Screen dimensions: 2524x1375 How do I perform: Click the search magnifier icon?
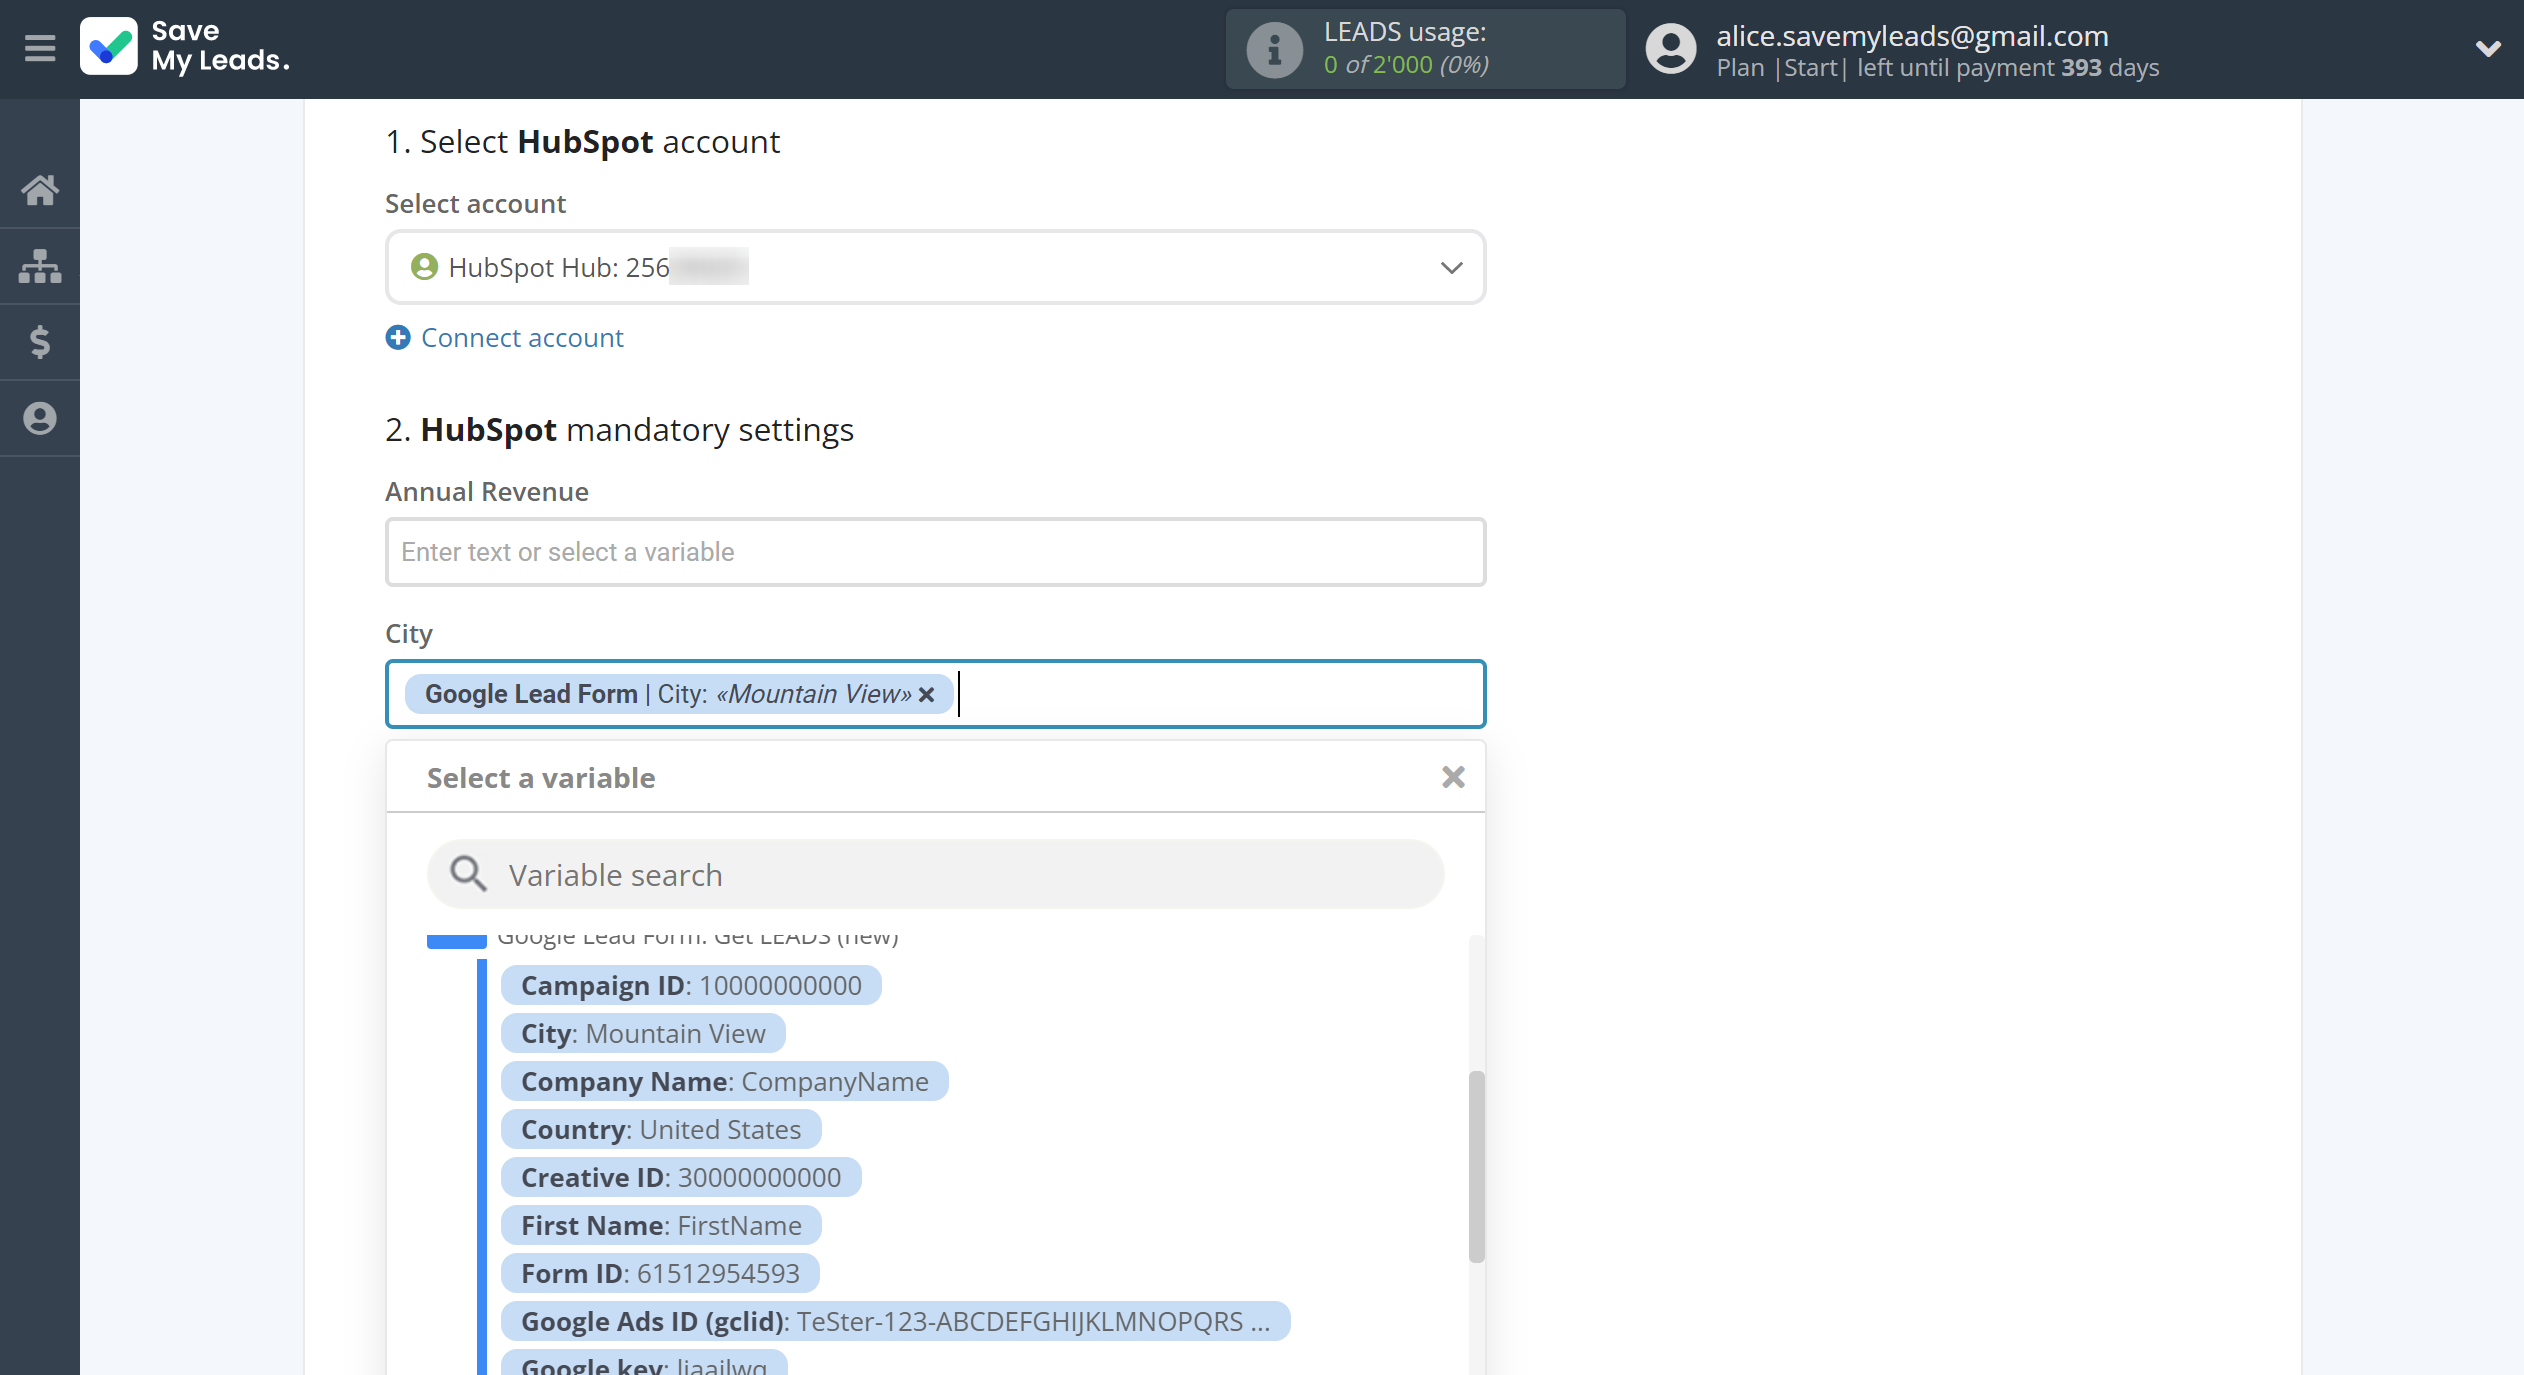point(468,874)
